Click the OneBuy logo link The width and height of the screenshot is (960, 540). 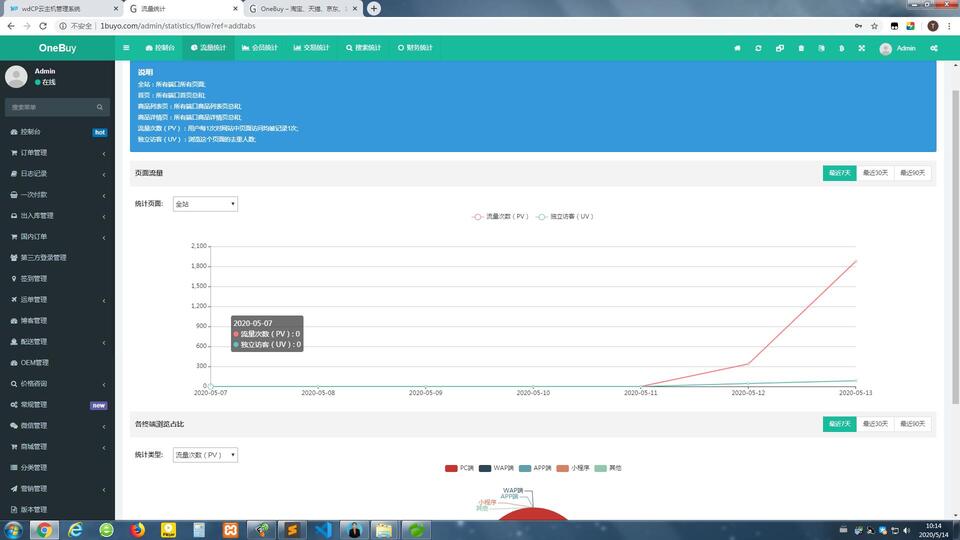[57, 48]
